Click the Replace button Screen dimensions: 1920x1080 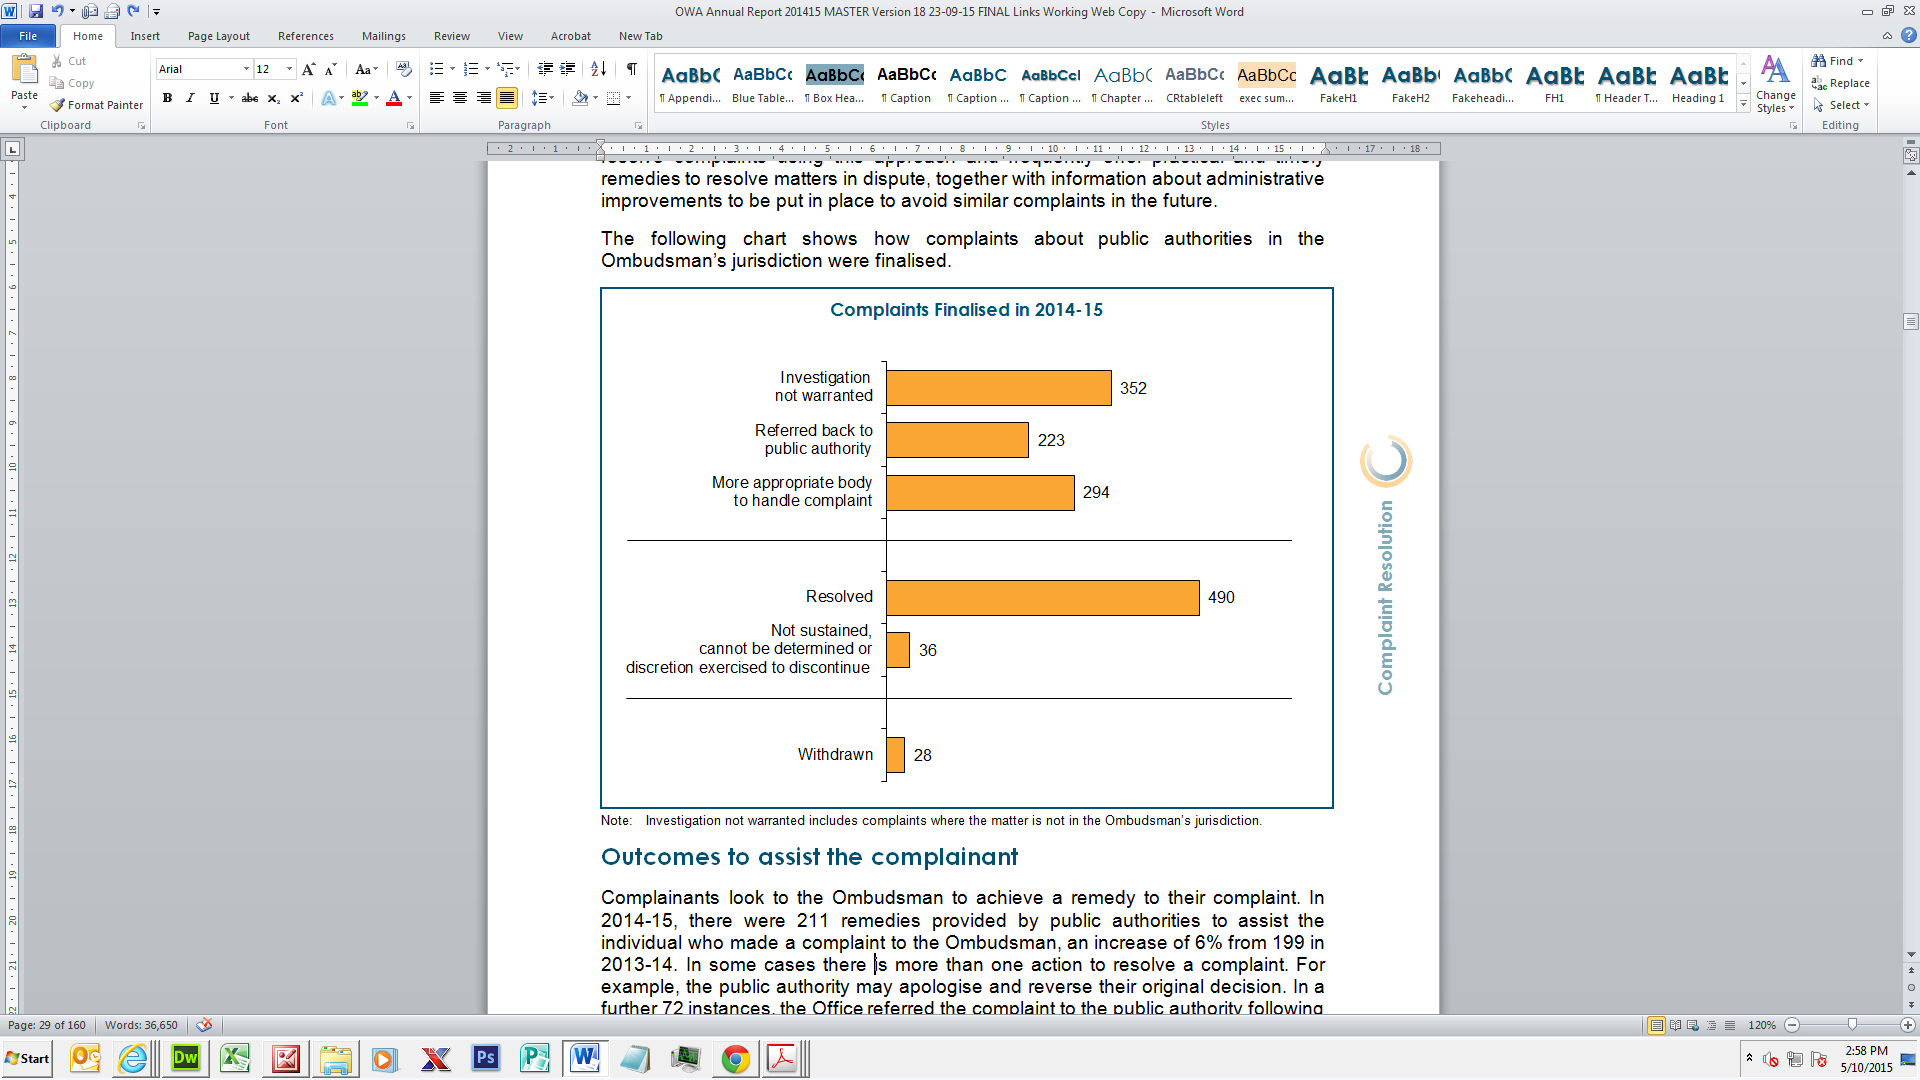tap(1841, 83)
